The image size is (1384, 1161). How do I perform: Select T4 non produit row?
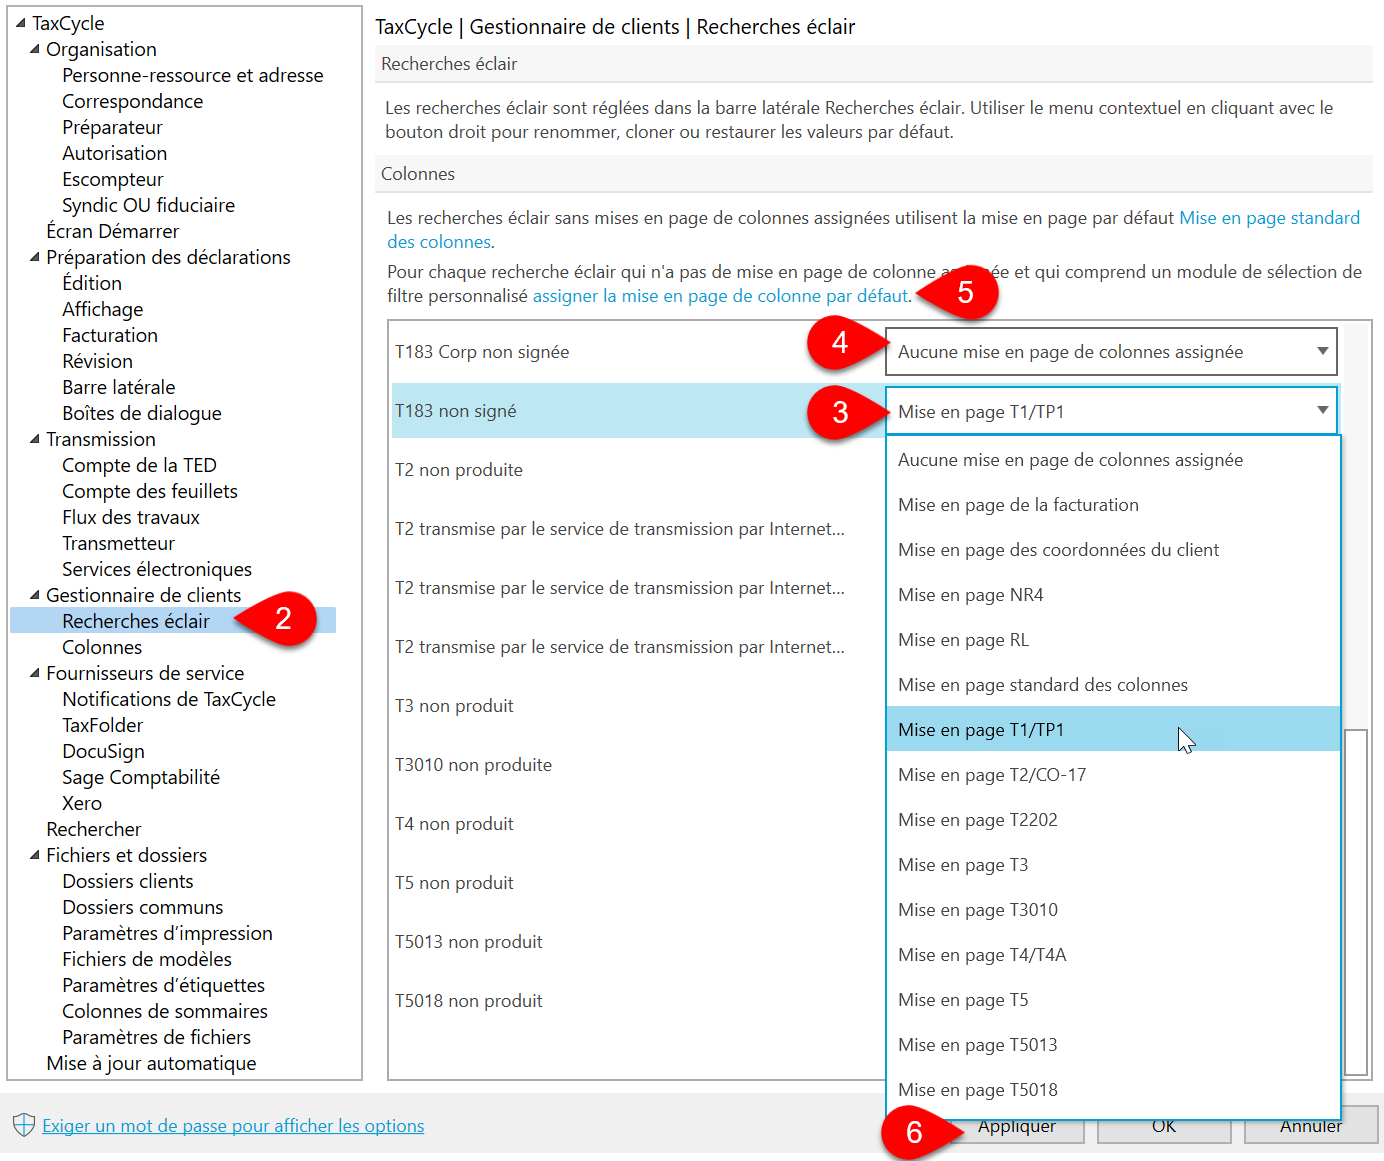[x=636, y=823]
